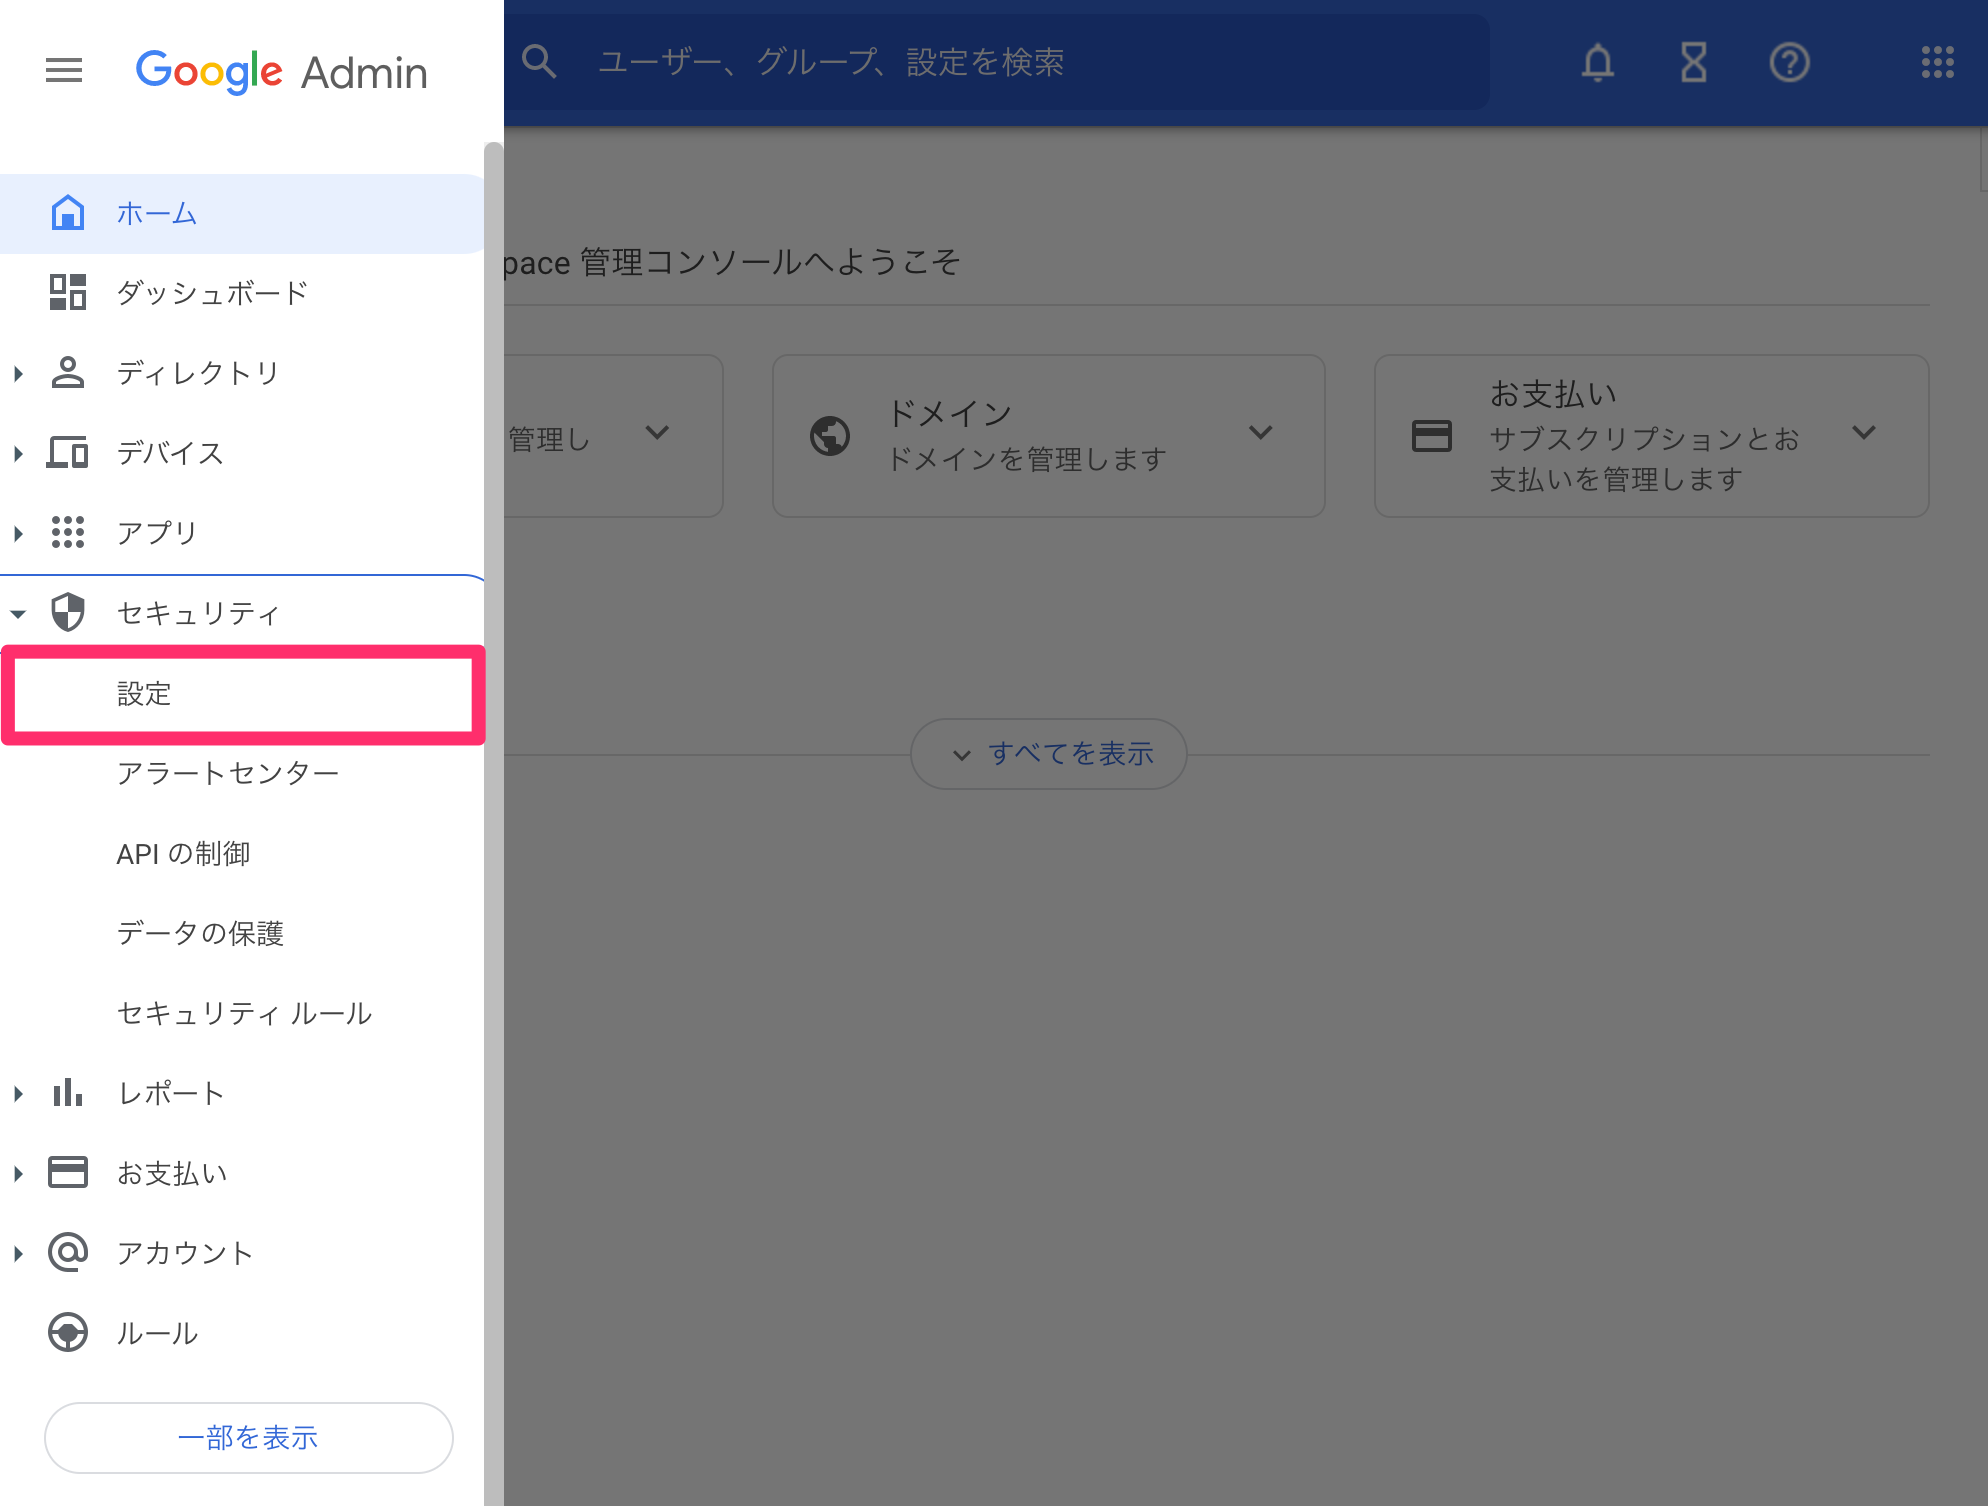Image resolution: width=1988 pixels, height=1506 pixels.
Task: Open 設定 under セキュリティ
Action: click(244, 694)
